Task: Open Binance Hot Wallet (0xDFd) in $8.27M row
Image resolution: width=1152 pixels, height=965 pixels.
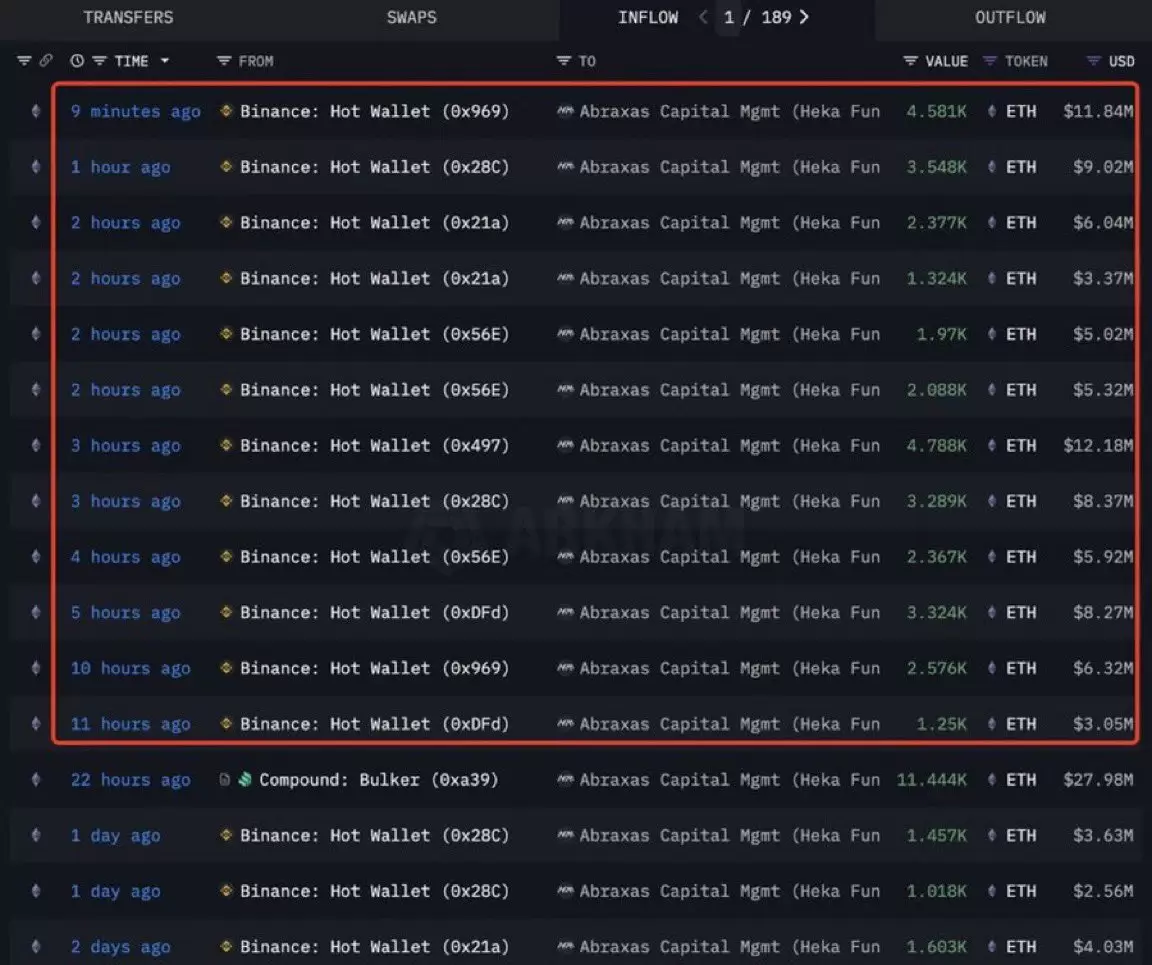Action: click(x=375, y=612)
